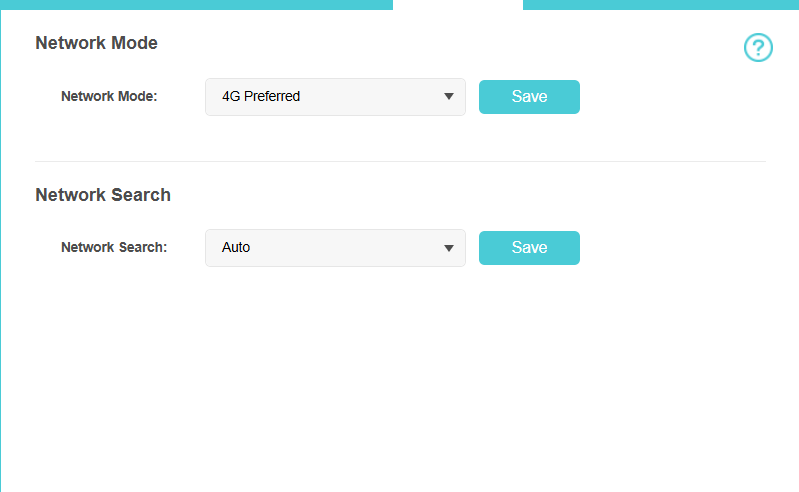Open the Network Search combo box
799x492 pixels.
click(x=335, y=248)
